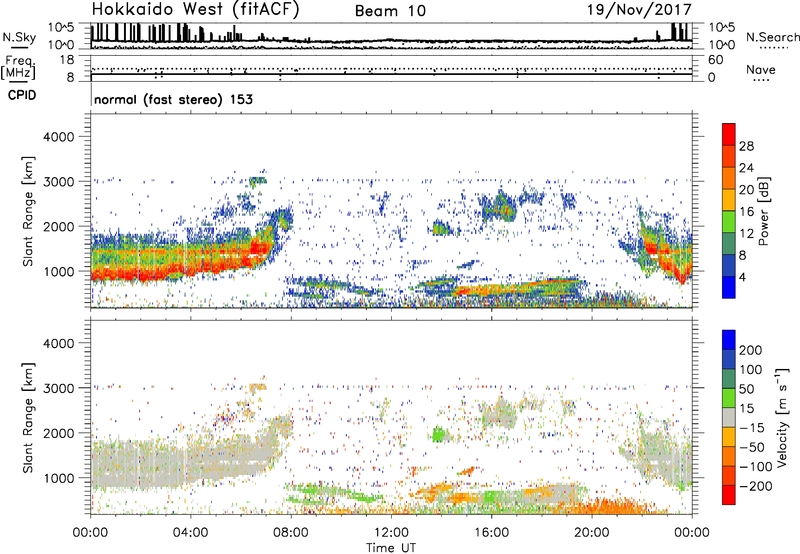This screenshot has height=554, width=800.
Task: Click the '4000' tick of the velocity panel
Action: click(x=58, y=343)
